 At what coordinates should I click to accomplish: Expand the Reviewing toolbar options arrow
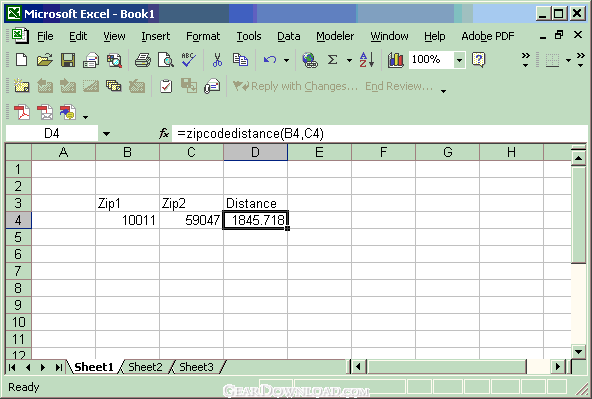(443, 91)
